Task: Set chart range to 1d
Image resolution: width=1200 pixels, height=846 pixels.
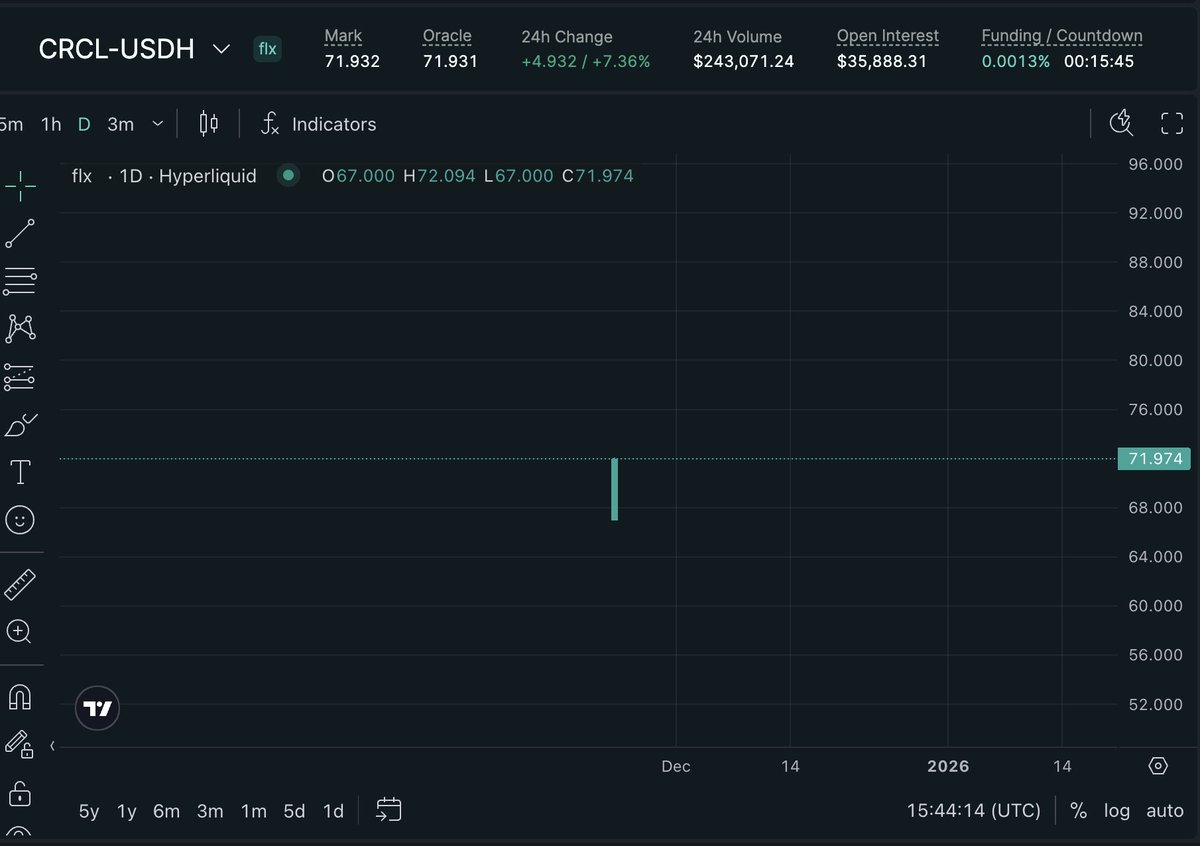Action: [333, 811]
